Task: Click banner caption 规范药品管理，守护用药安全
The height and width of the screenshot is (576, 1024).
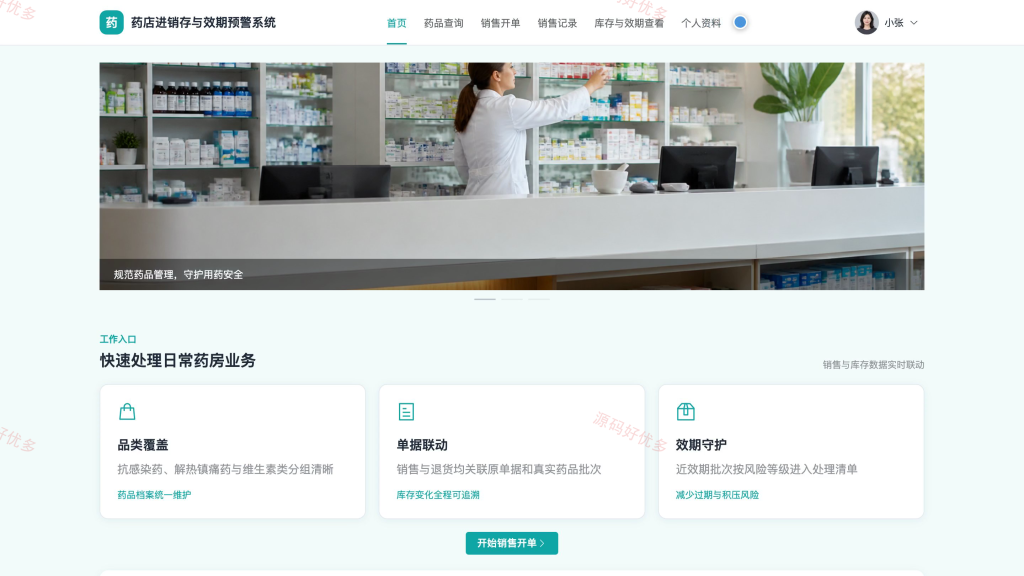Action: click(178, 274)
